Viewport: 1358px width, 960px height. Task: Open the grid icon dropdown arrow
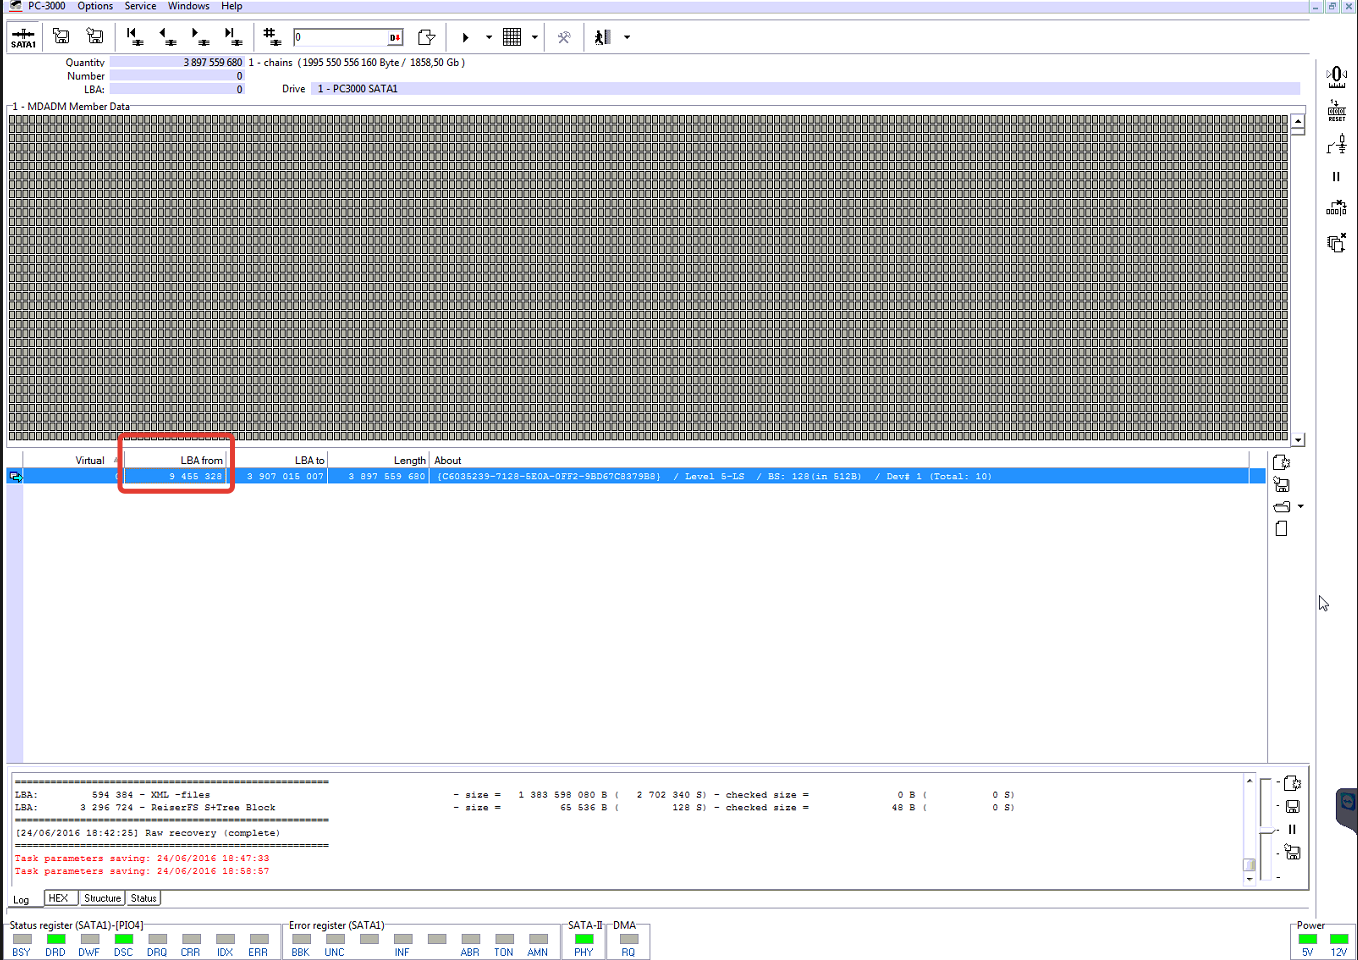point(535,37)
